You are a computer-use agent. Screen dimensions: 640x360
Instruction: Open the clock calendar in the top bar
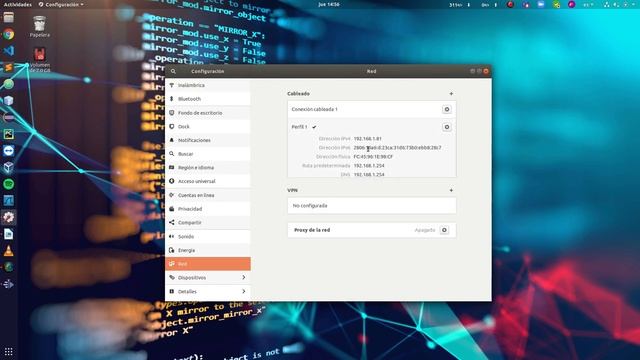click(x=329, y=4)
